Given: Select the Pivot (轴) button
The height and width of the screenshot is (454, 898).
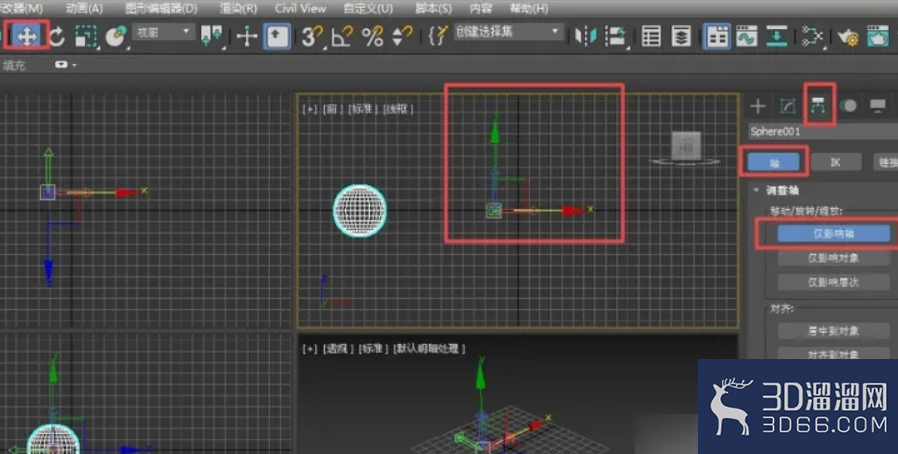Looking at the screenshot, I should pyautogui.click(x=774, y=162).
